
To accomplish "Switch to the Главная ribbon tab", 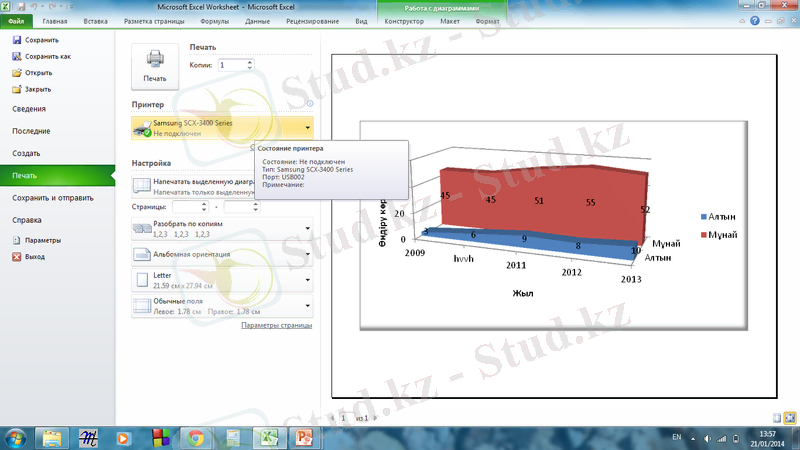I will (56, 20).
